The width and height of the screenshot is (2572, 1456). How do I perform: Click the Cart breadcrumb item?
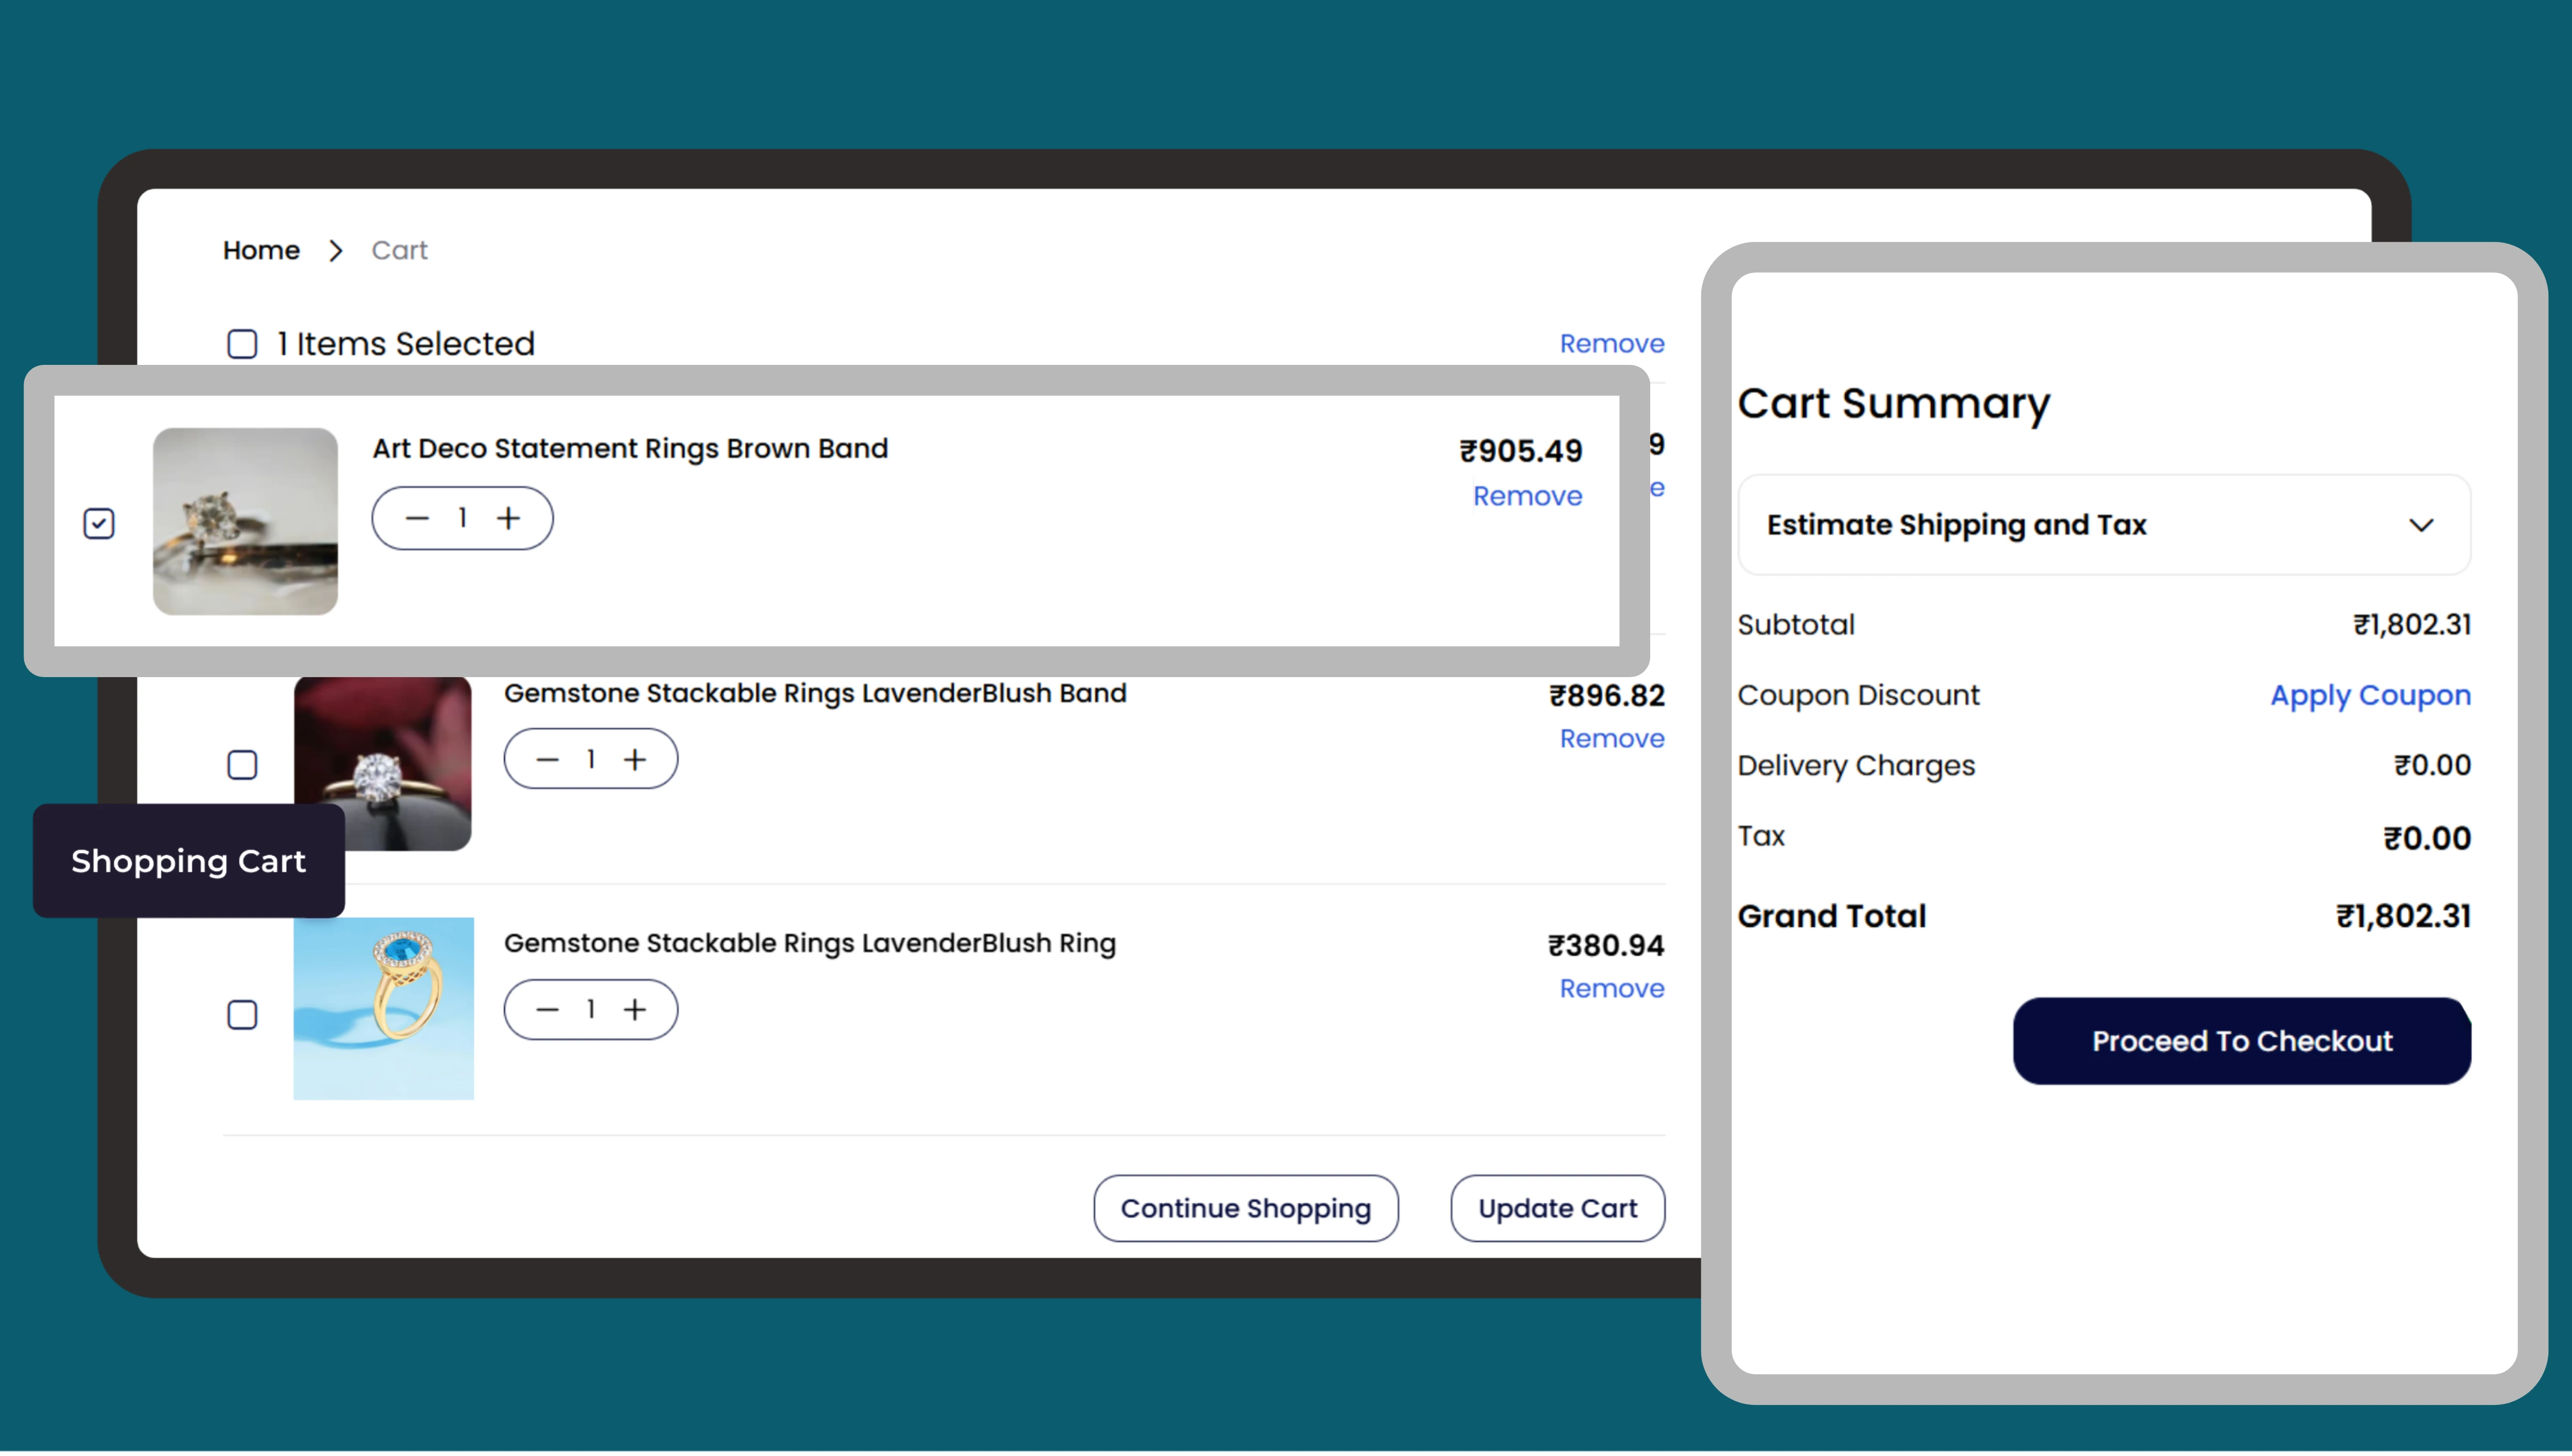click(399, 250)
